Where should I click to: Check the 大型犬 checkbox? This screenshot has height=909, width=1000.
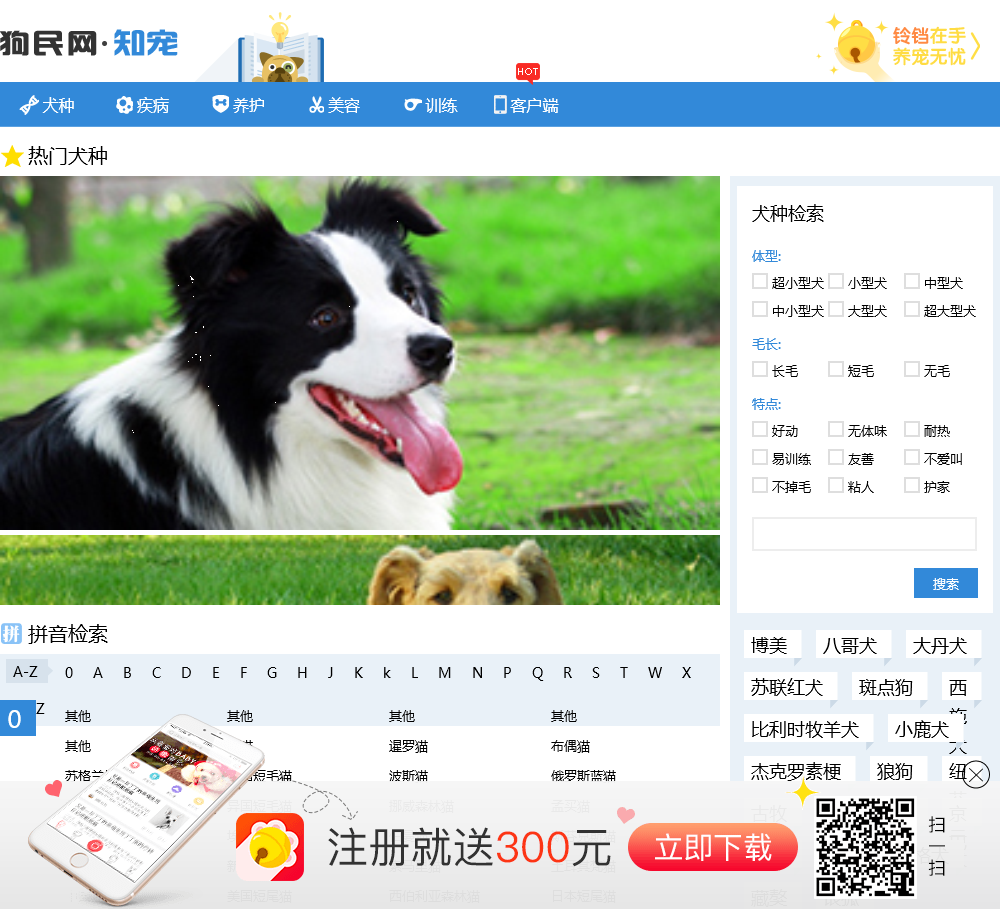click(x=835, y=309)
